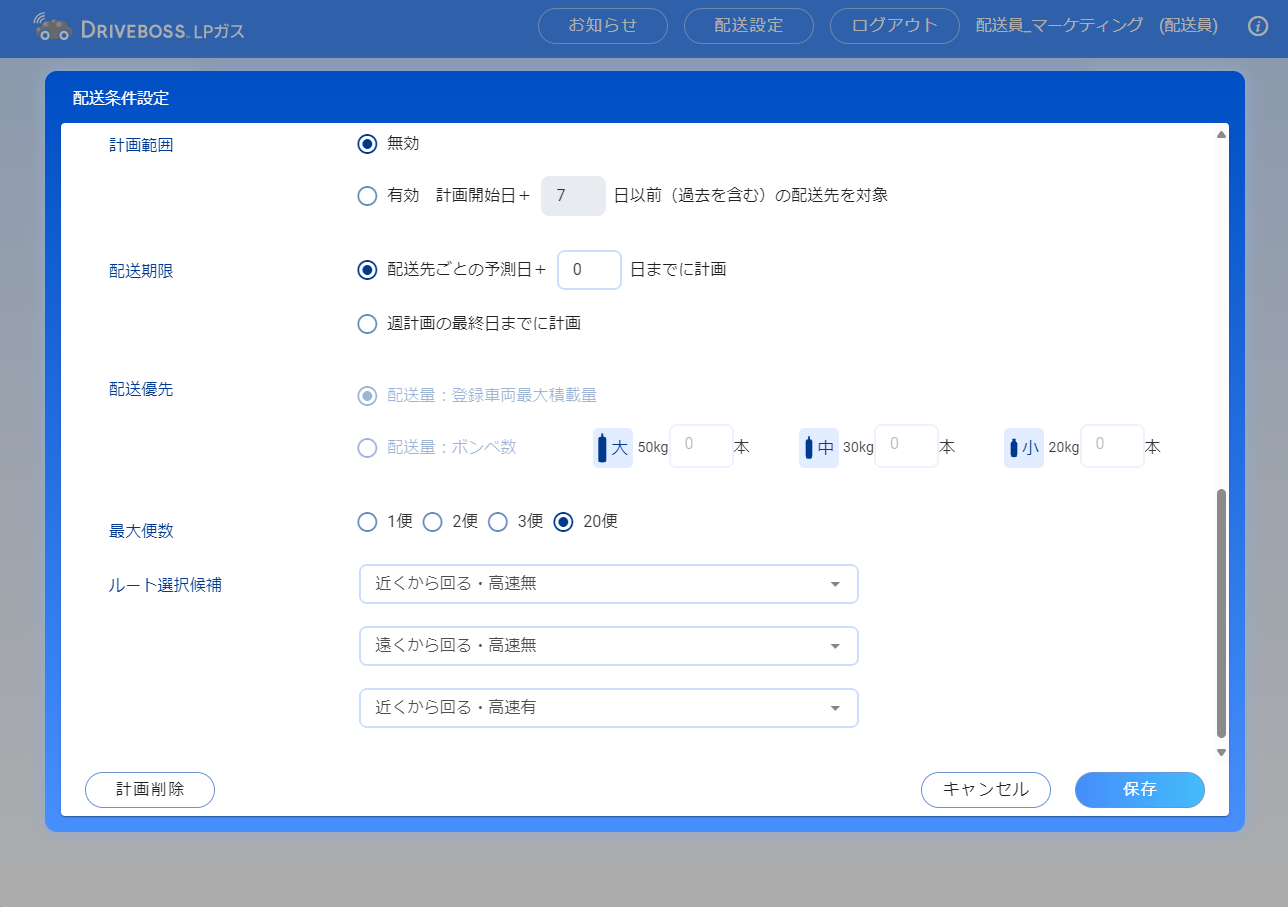1288x907 pixels.
Task: Click the 30kg cylinder count field
Action: click(906, 446)
